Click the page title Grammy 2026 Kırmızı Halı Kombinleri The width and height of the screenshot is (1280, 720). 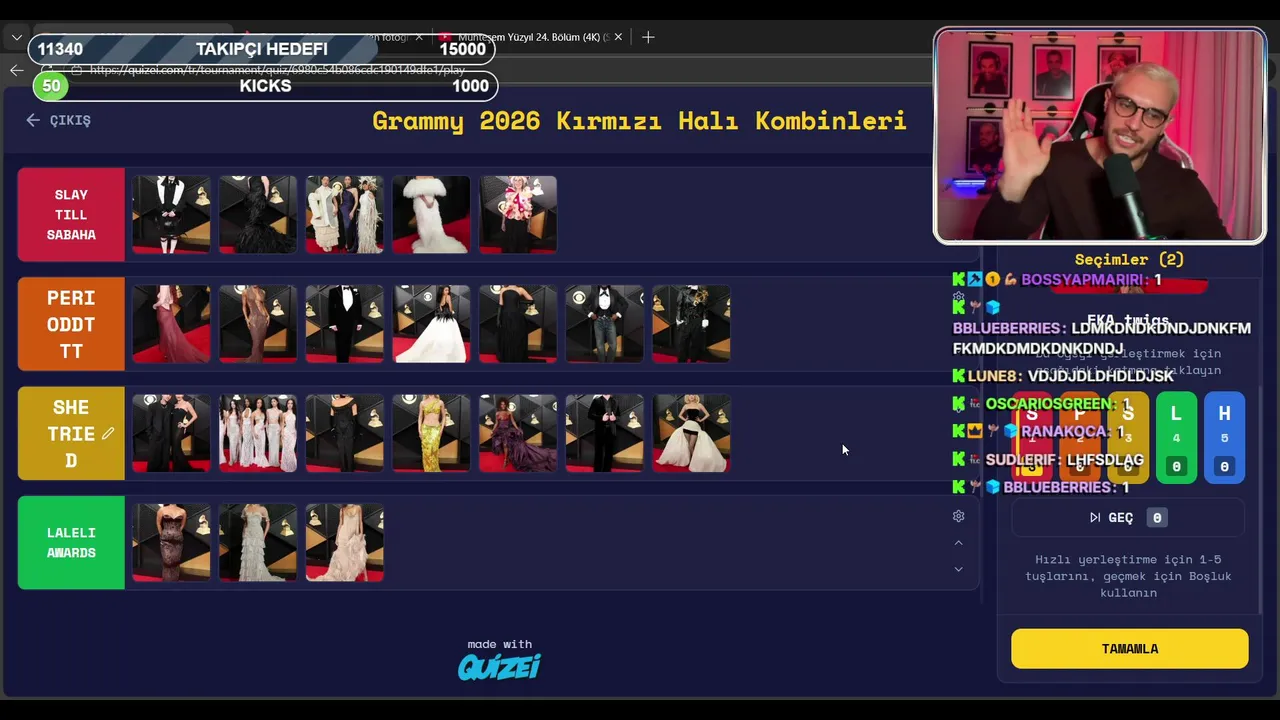(x=639, y=121)
